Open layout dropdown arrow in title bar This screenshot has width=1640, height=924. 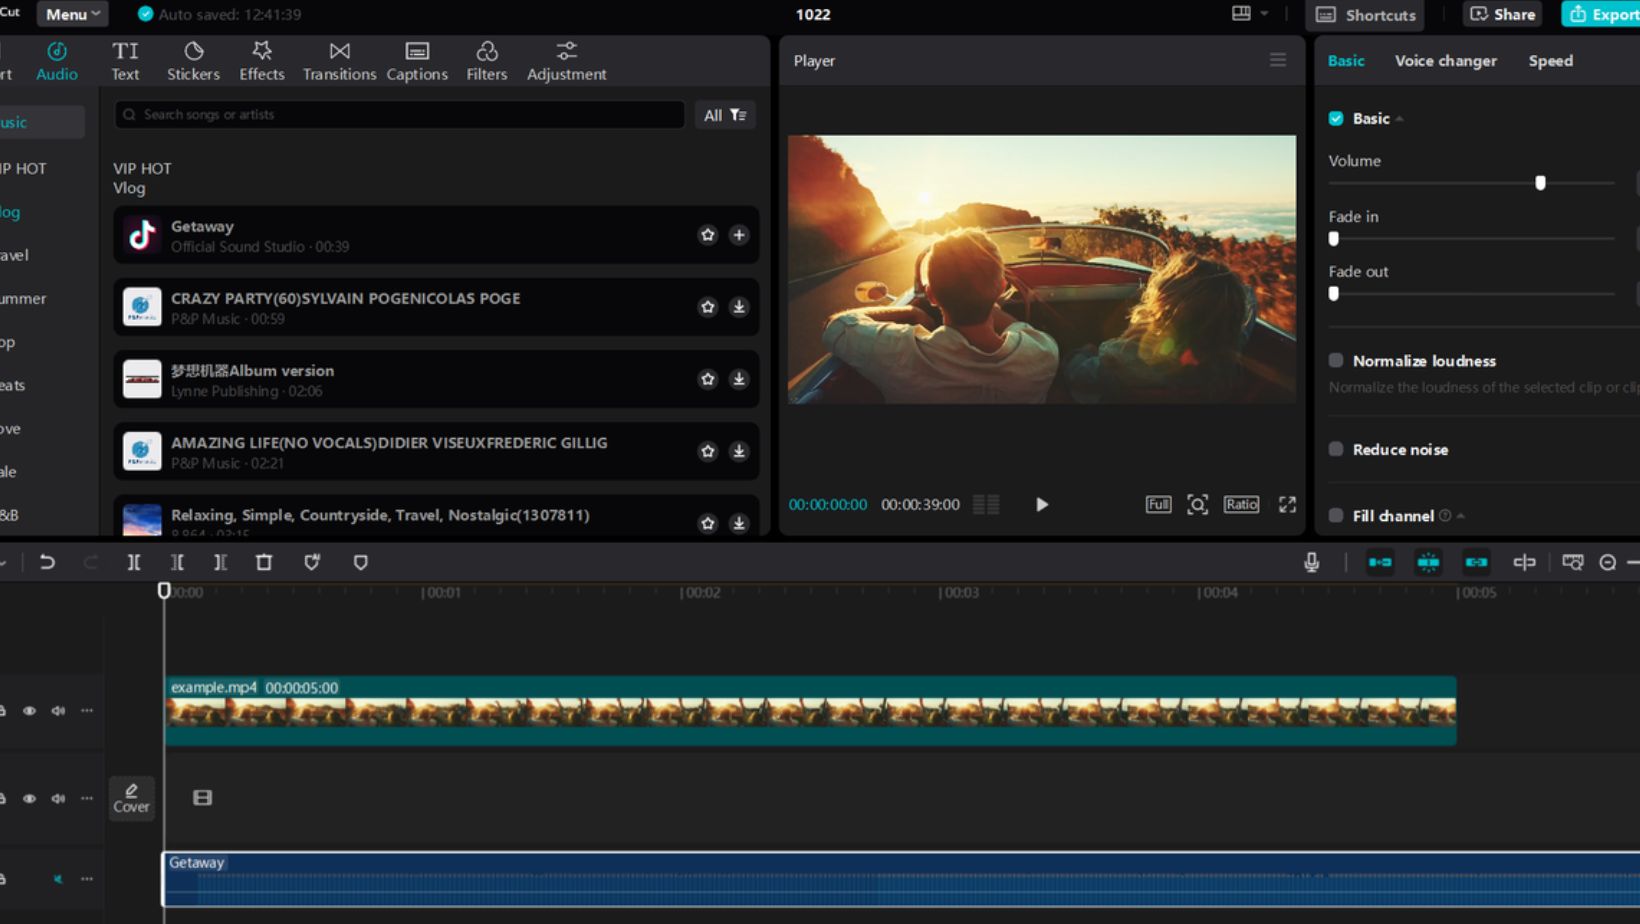click(1264, 13)
